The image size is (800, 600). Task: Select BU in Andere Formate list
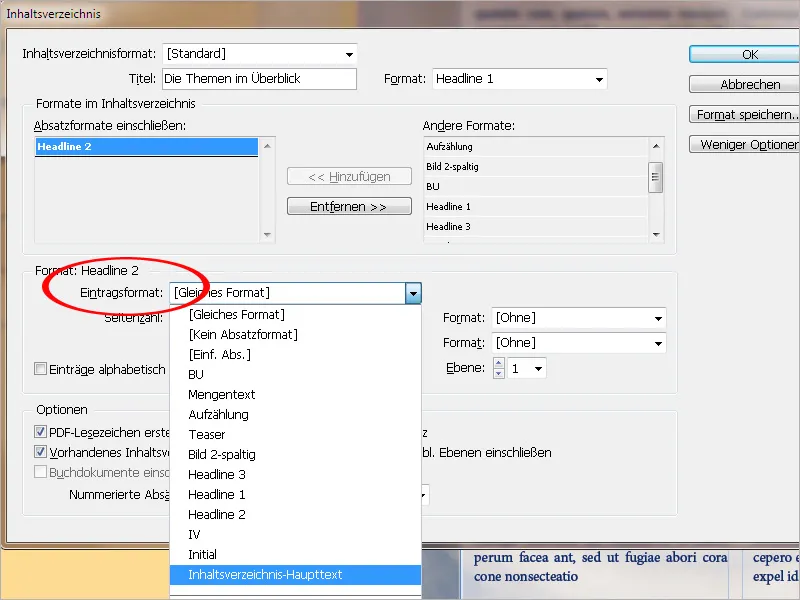536,186
